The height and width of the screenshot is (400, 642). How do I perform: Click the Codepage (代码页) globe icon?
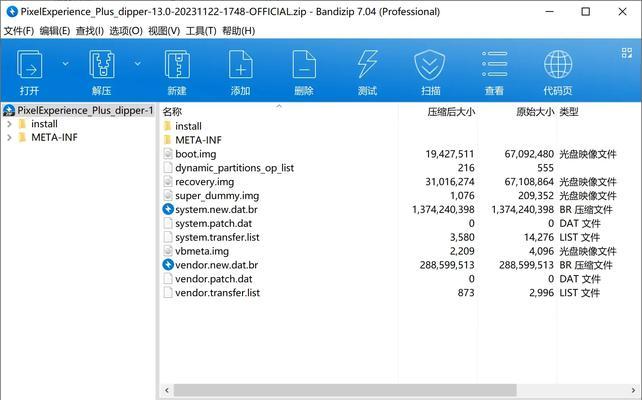tap(558, 64)
